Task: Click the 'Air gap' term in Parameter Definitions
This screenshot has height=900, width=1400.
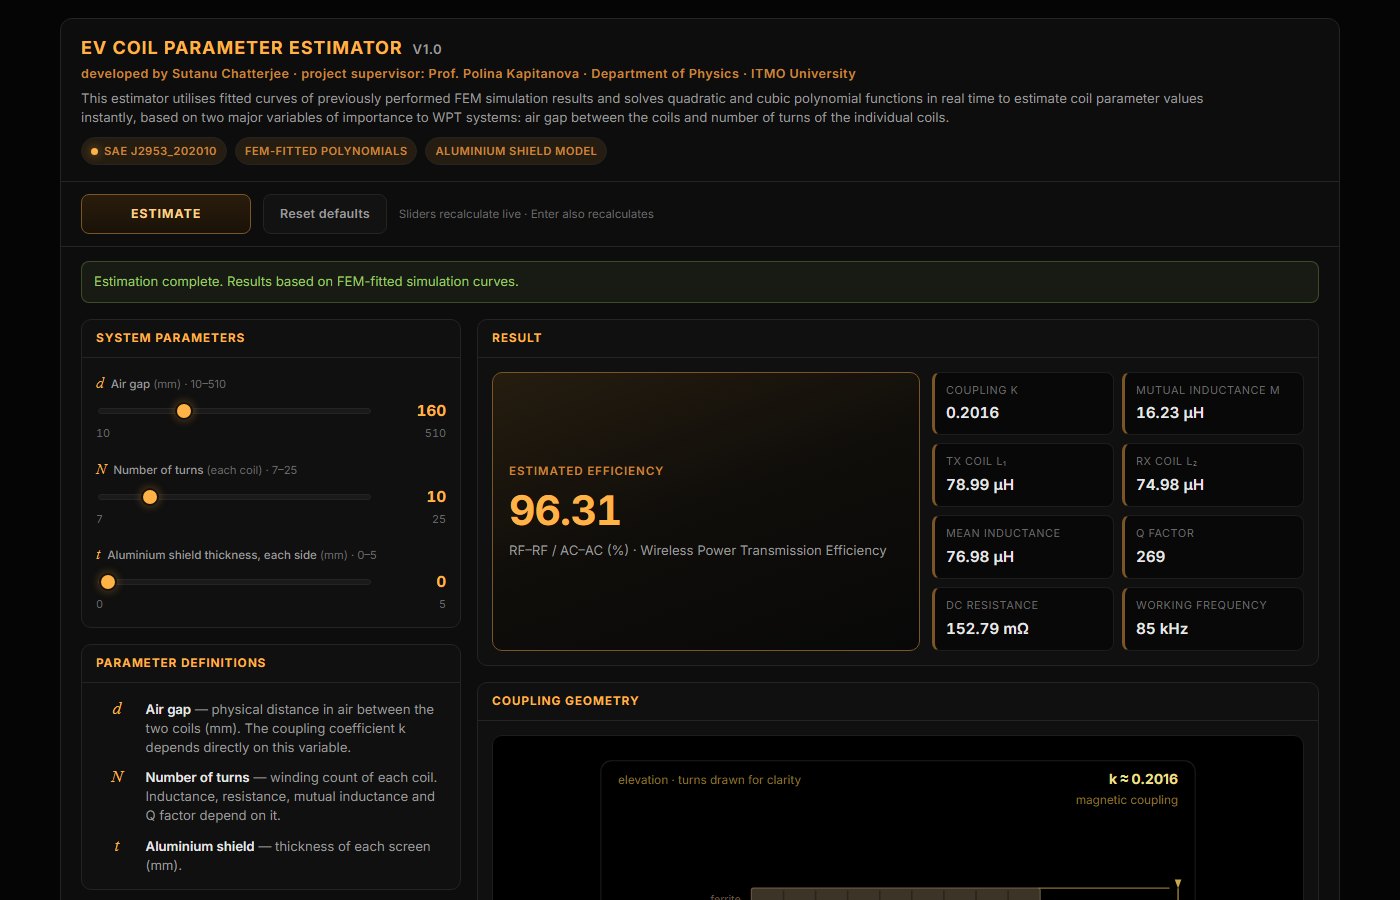Action: coord(168,709)
